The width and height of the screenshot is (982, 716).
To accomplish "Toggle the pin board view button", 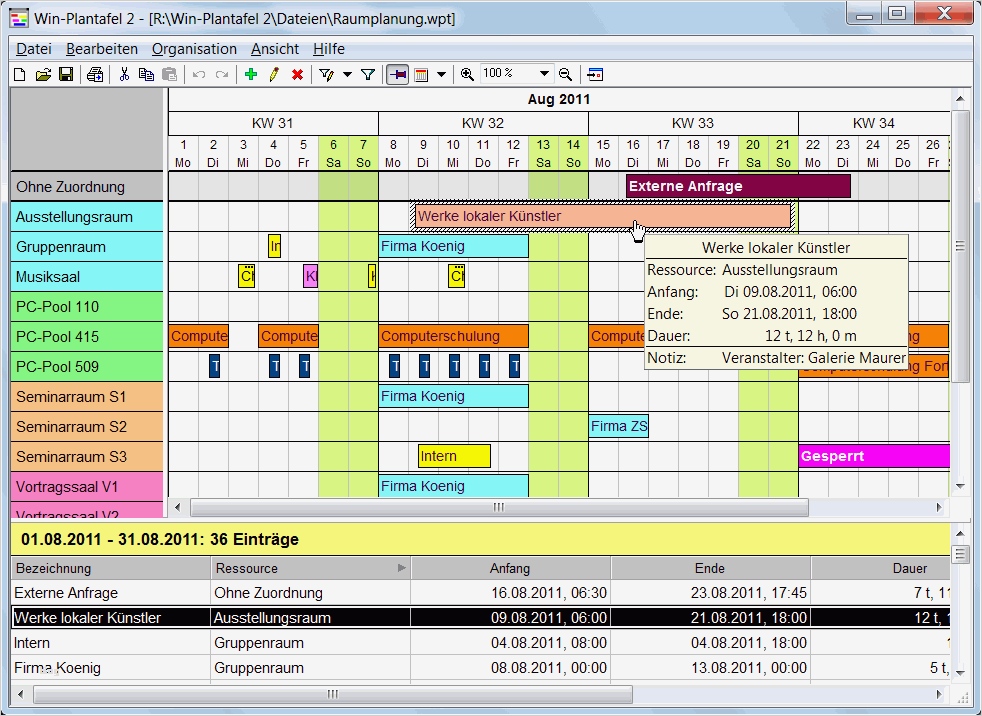I will point(397,74).
